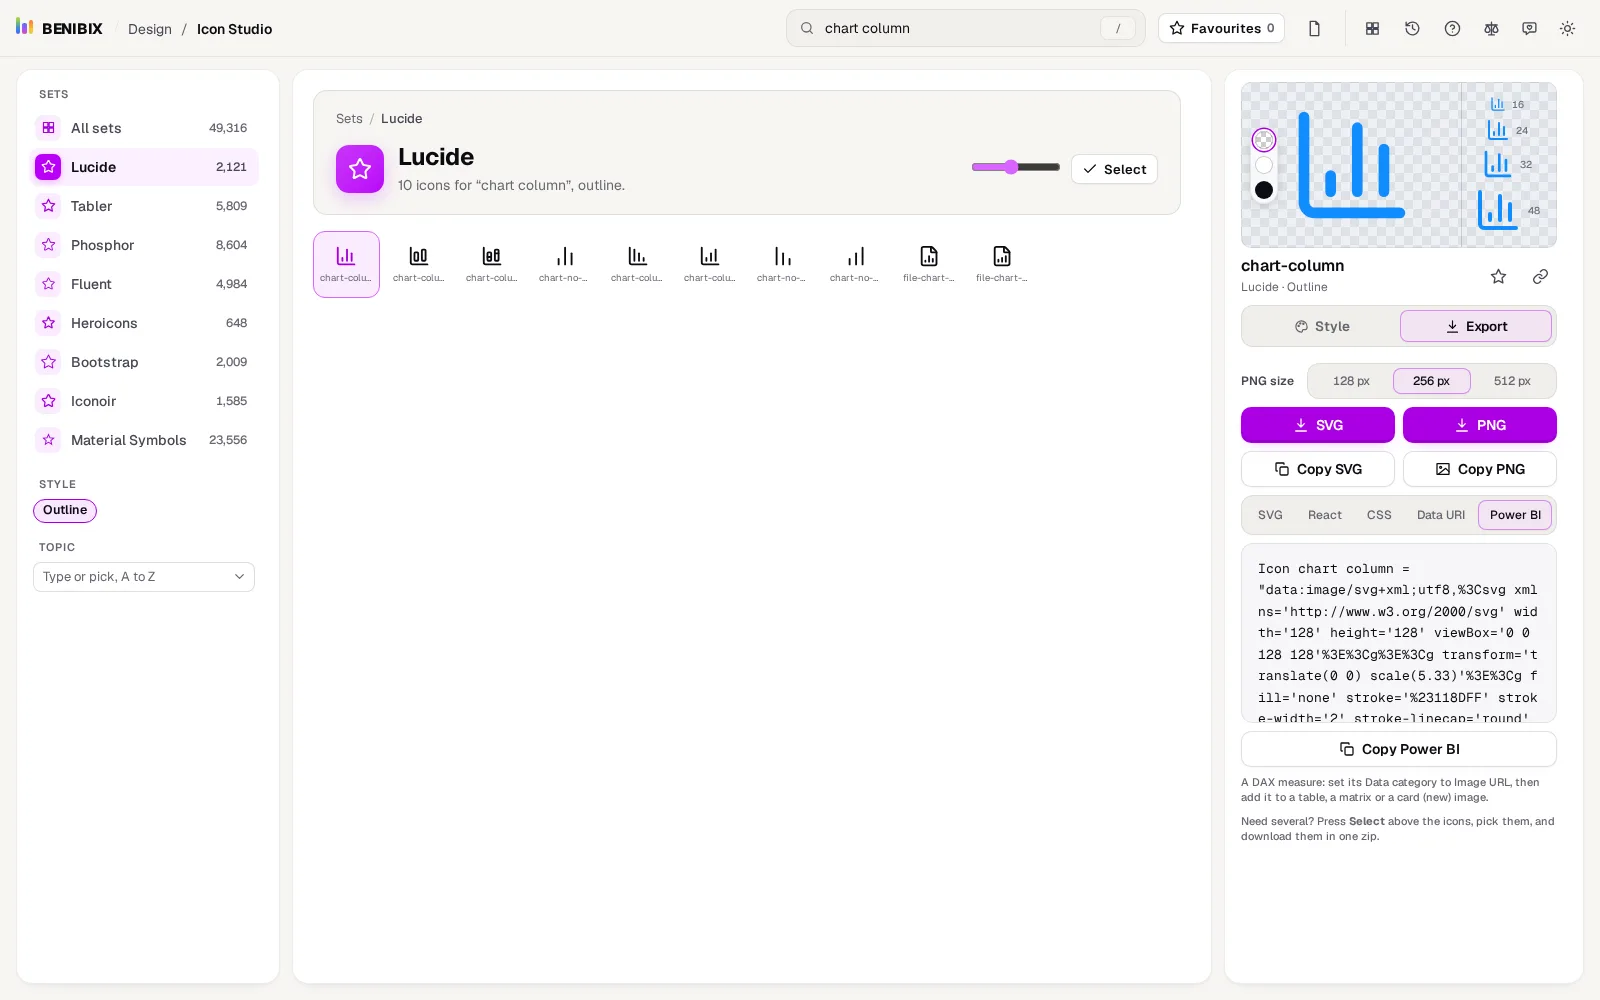Click the Benibix logo
This screenshot has width=1600, height=1000.
(x=59, y=28)
